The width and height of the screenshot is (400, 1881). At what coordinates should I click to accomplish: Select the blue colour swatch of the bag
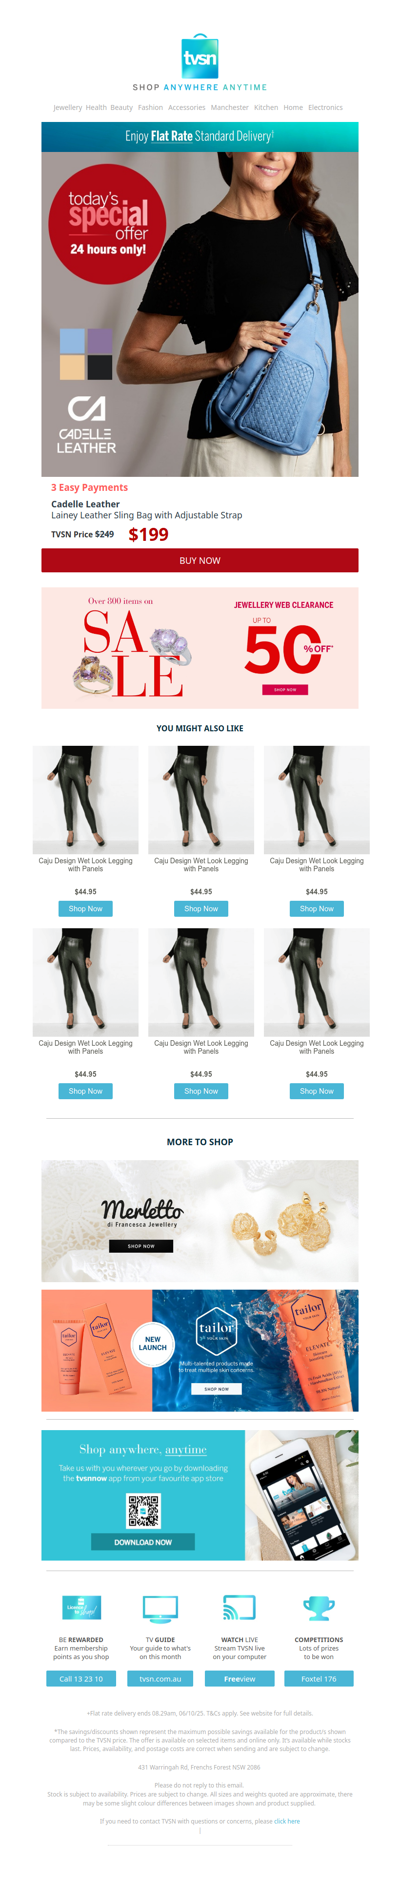pos(72,341)
